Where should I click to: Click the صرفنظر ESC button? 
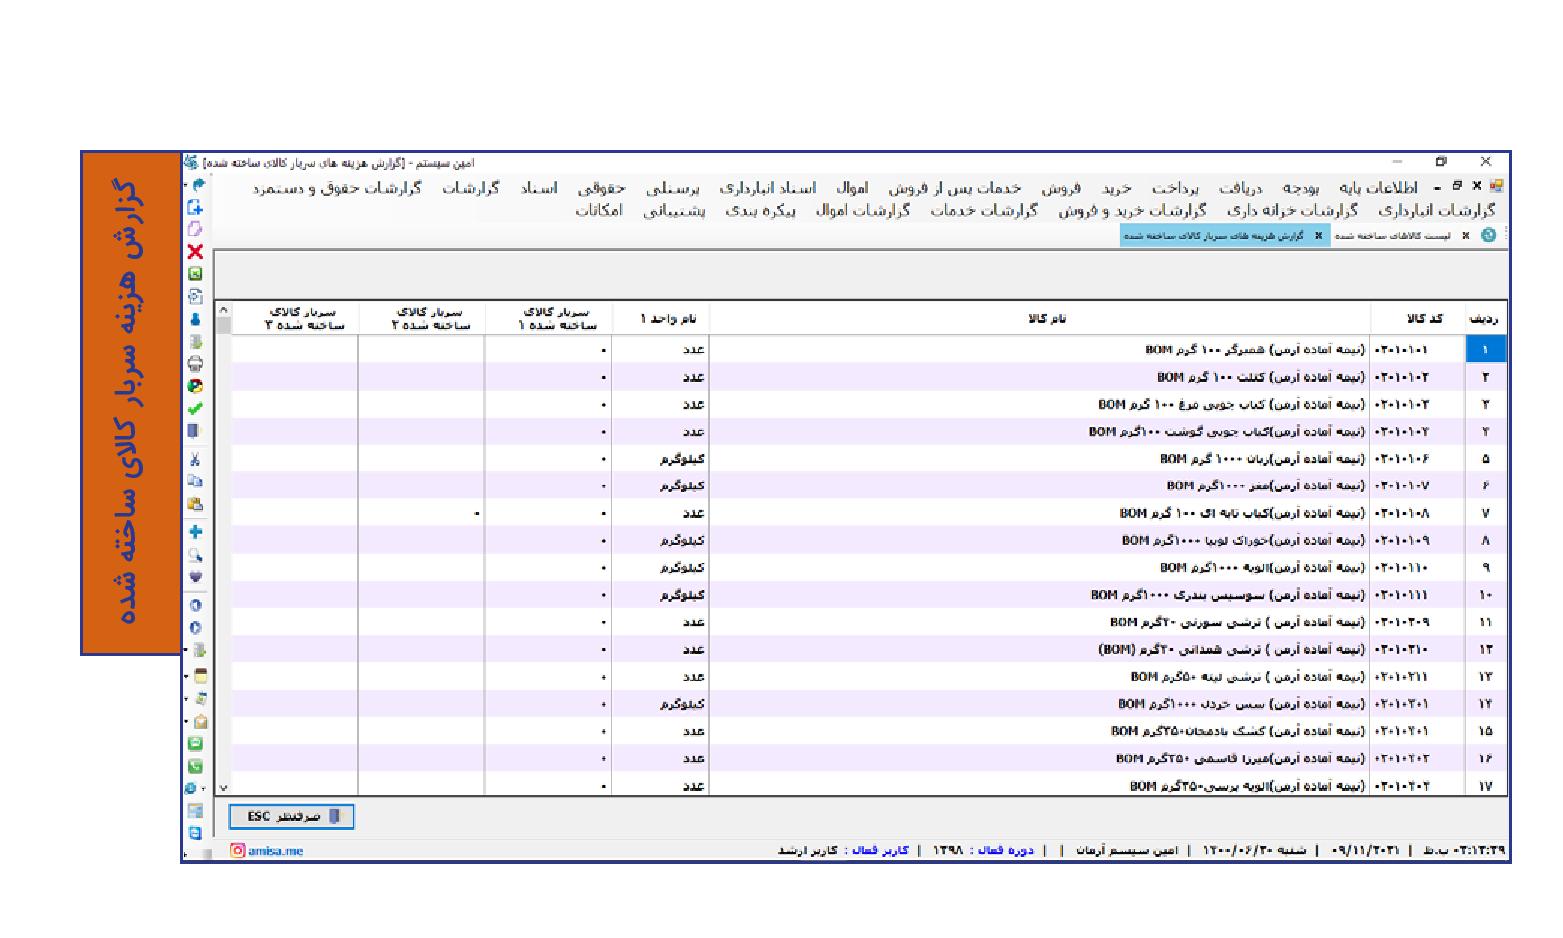pyautogui.click(x=291, y=817)
